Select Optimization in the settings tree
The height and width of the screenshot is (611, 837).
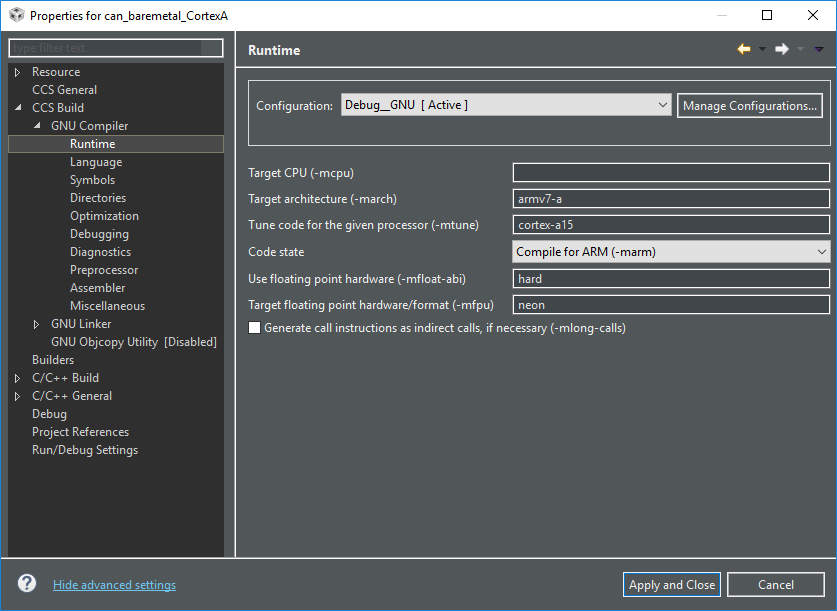105,216
